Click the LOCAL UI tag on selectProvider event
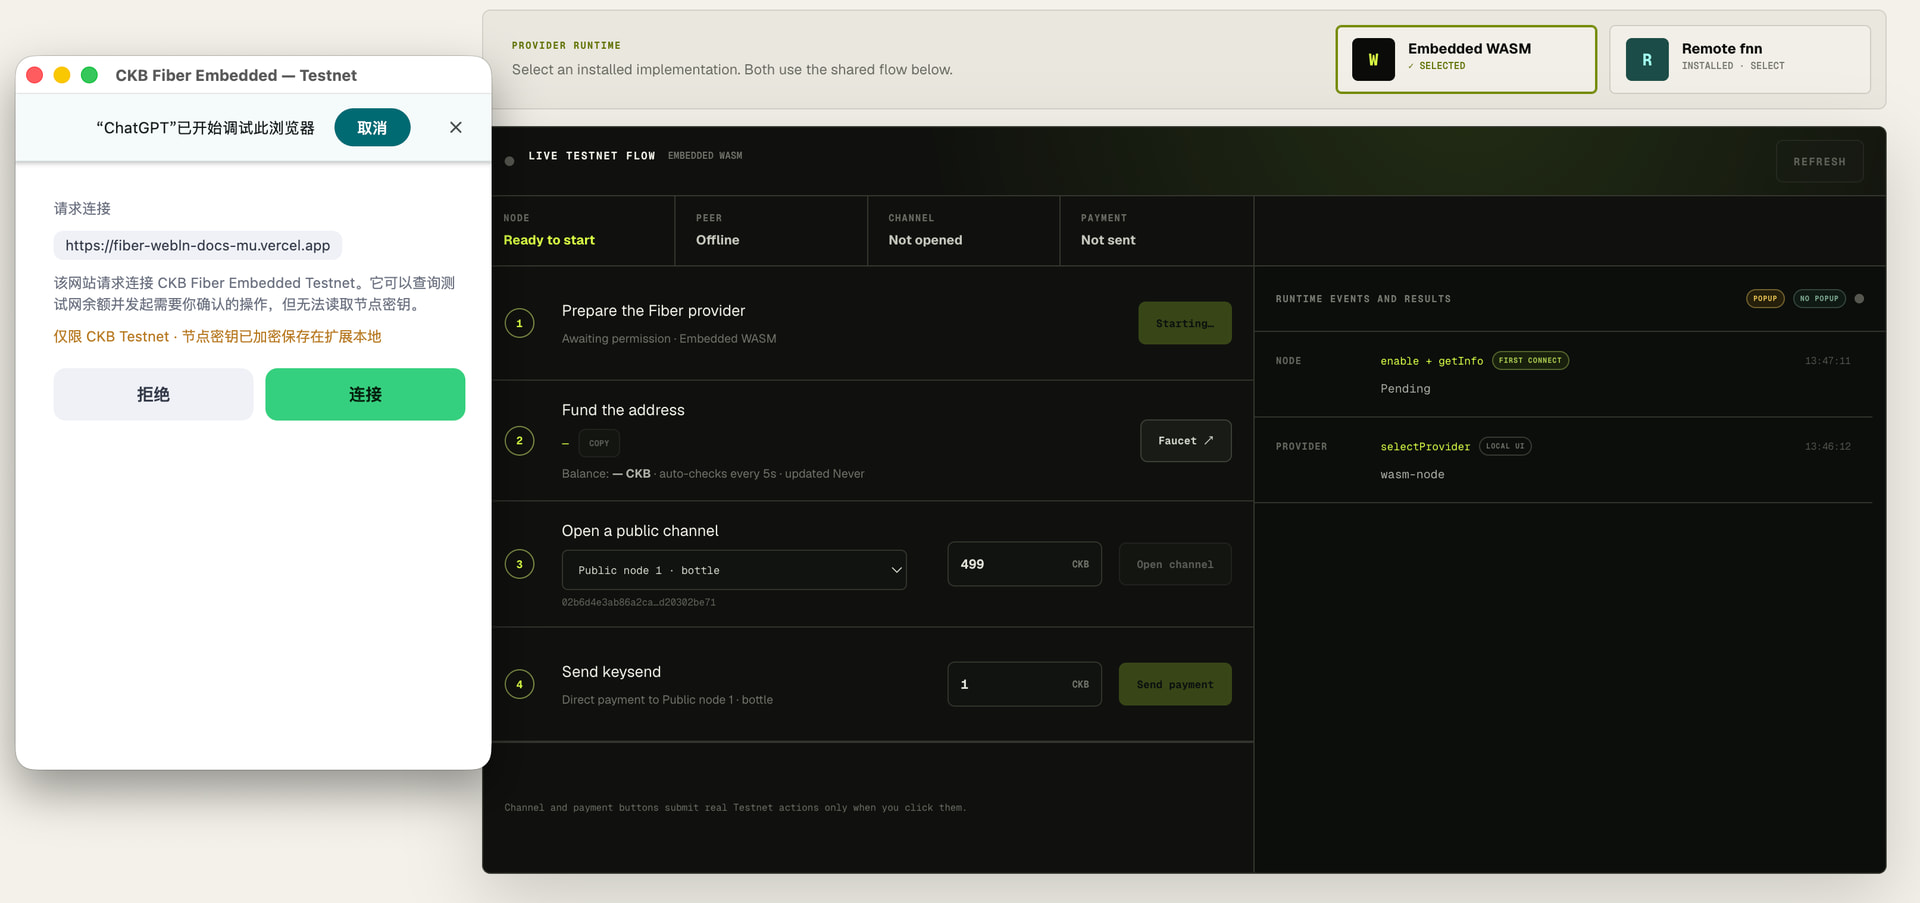 [1505, 446]
